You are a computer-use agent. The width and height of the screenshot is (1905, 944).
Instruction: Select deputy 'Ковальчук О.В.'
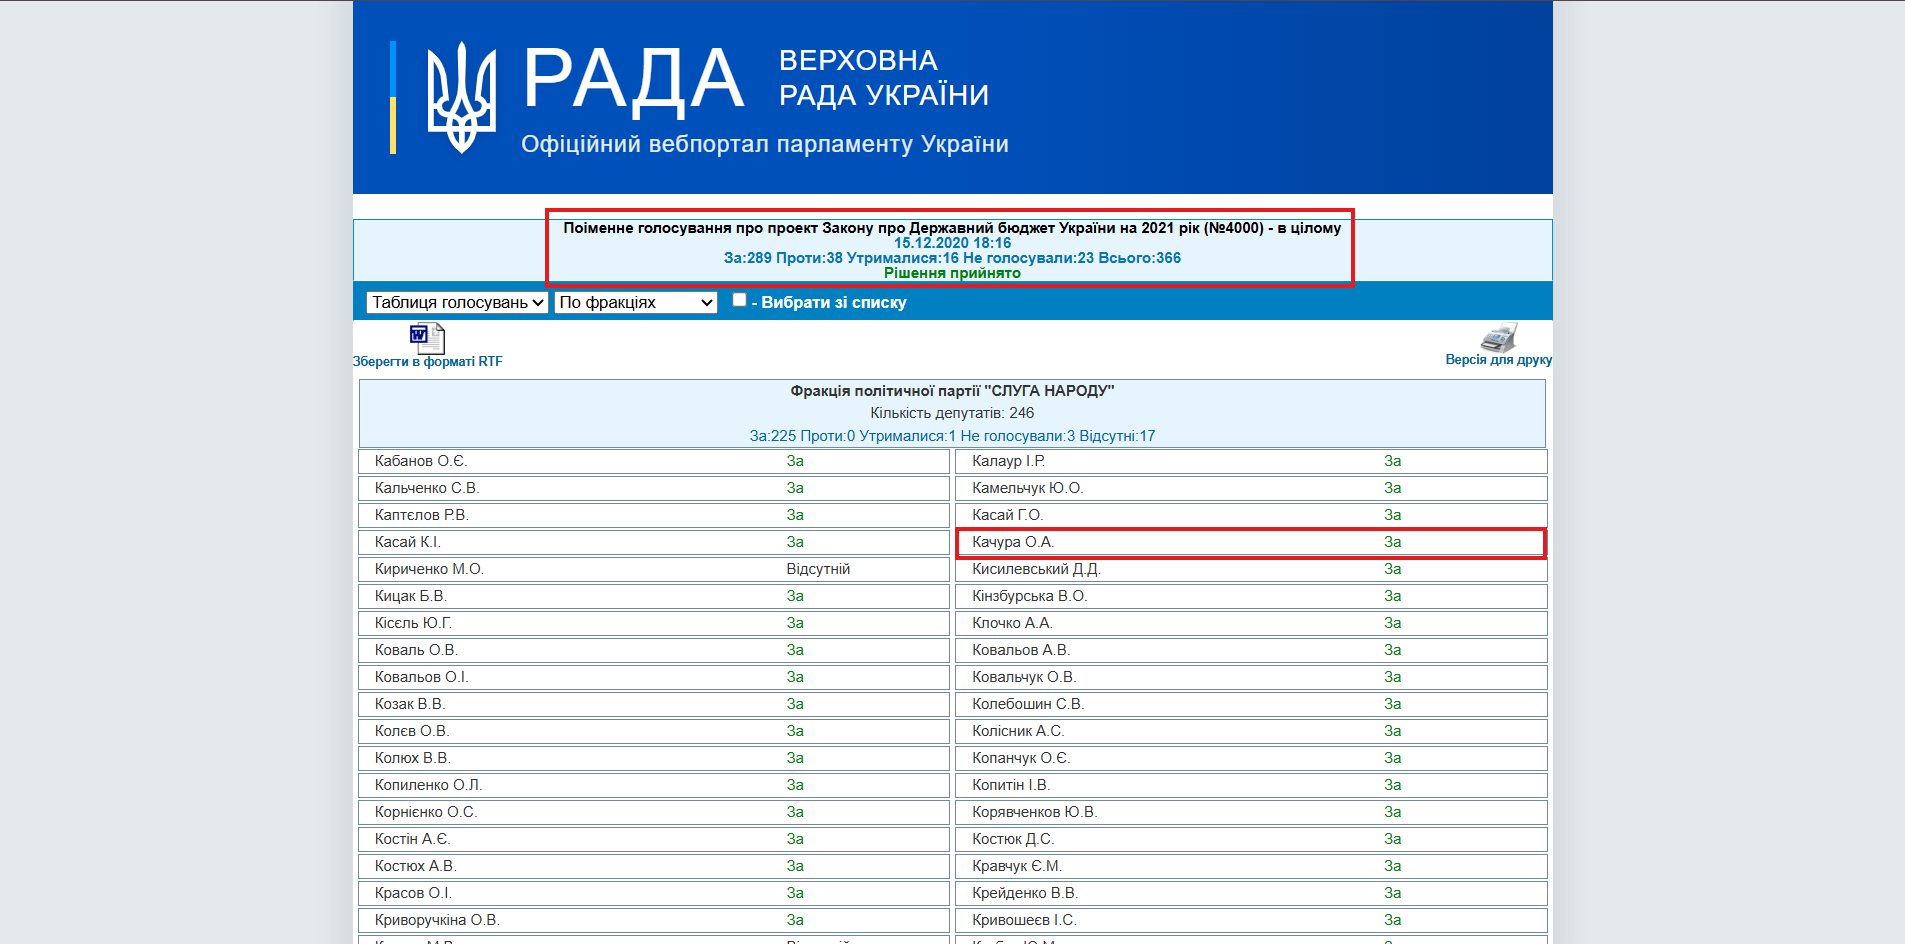(x=1024, y=677)
